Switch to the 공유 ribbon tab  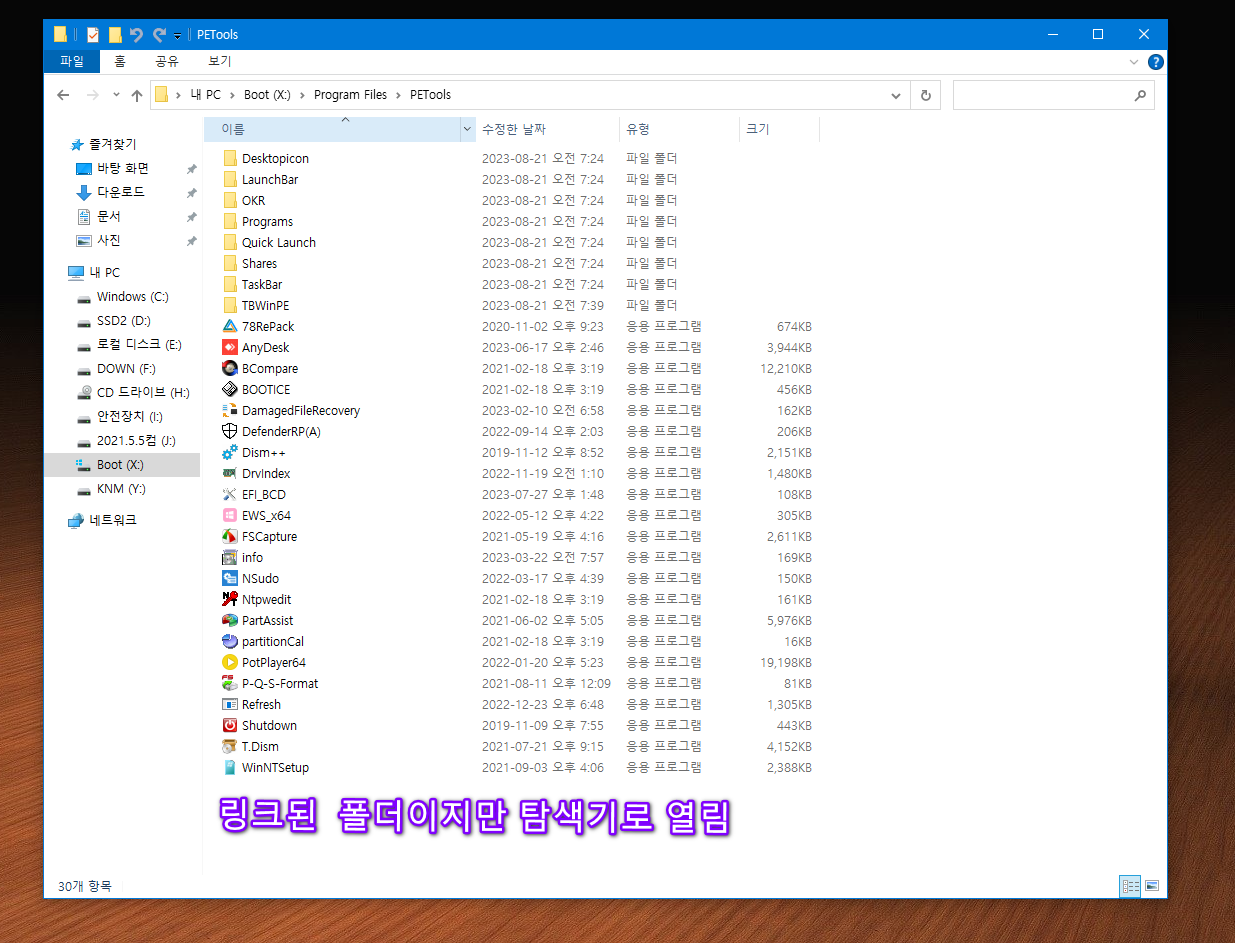[x=166, y=62]
